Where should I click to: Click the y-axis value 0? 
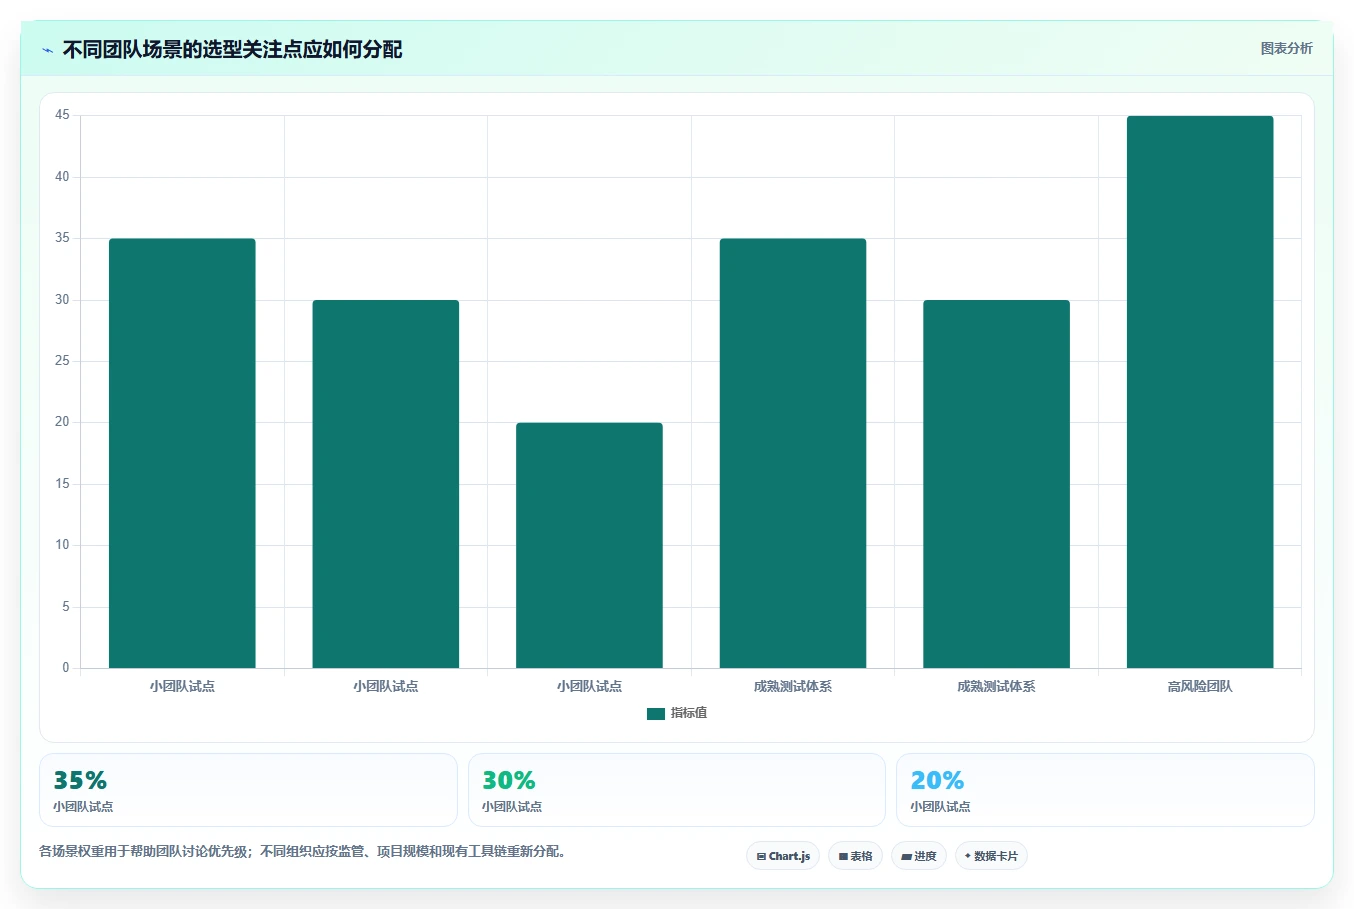(66, 668)
